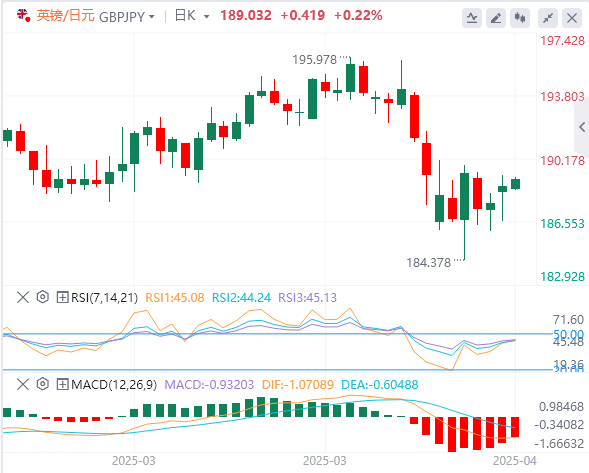Screen dimensions: 589x473
Task: Open the candlestick indicator settings icon
Action: pyautogui.click(x=520, y=18)
